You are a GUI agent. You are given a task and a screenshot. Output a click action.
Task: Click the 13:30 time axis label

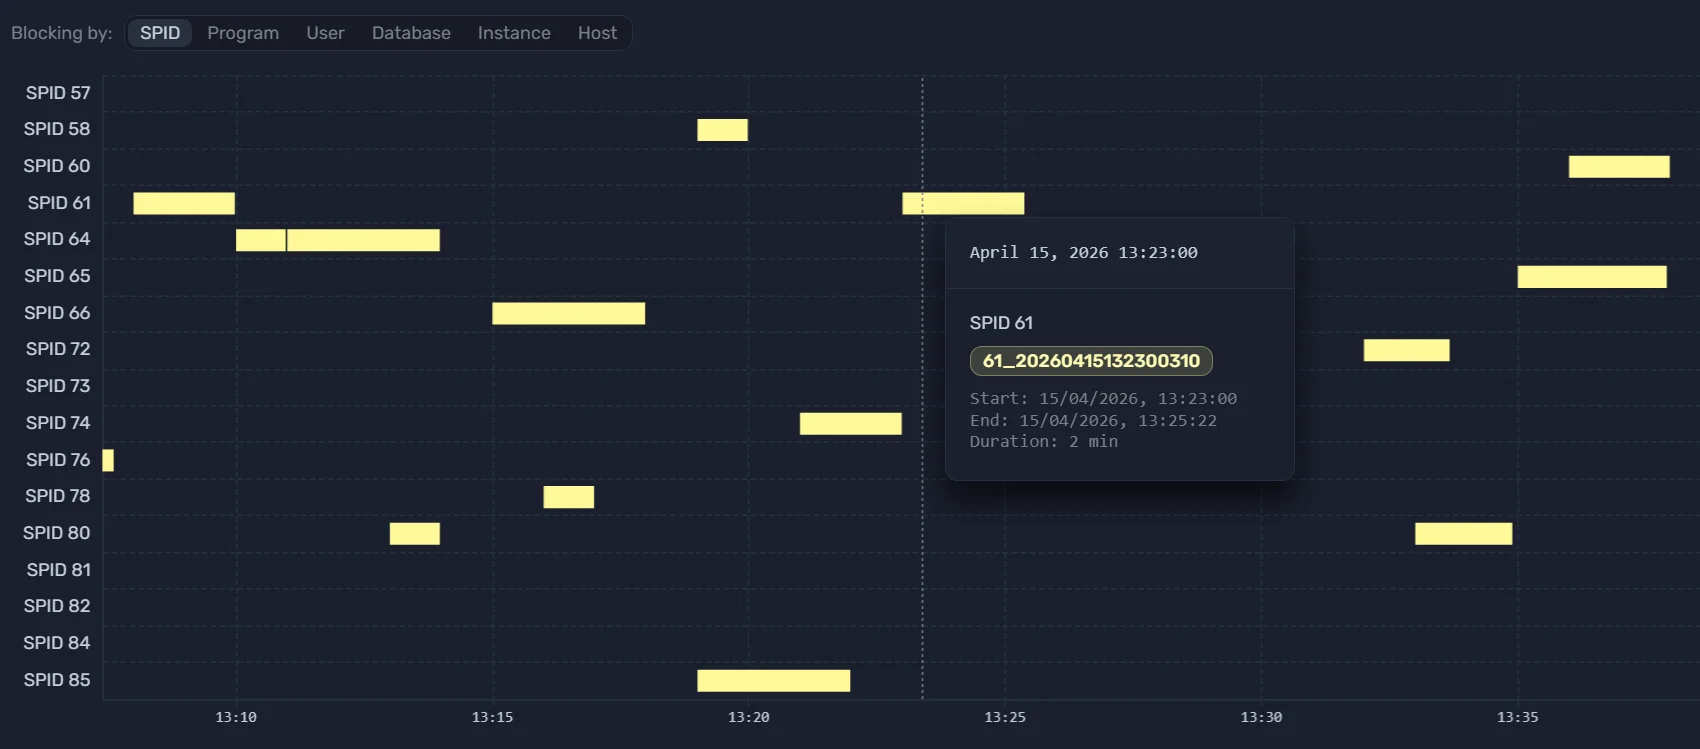(1261, 717)
